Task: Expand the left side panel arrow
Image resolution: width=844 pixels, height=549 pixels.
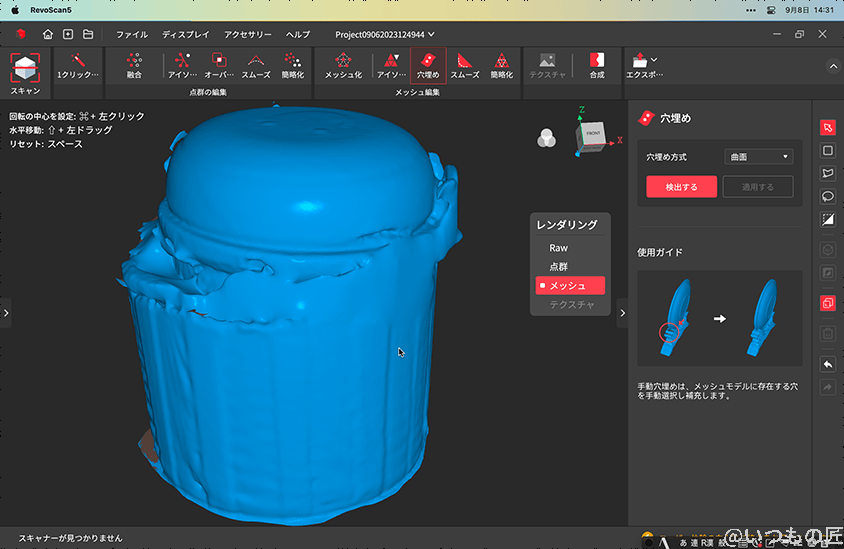Action: pyautogui.click(x=6, y=313)
